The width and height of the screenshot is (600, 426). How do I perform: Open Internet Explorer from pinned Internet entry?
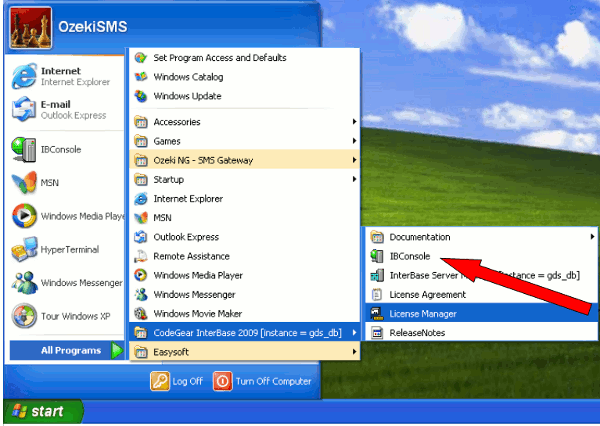pos(66,76)
